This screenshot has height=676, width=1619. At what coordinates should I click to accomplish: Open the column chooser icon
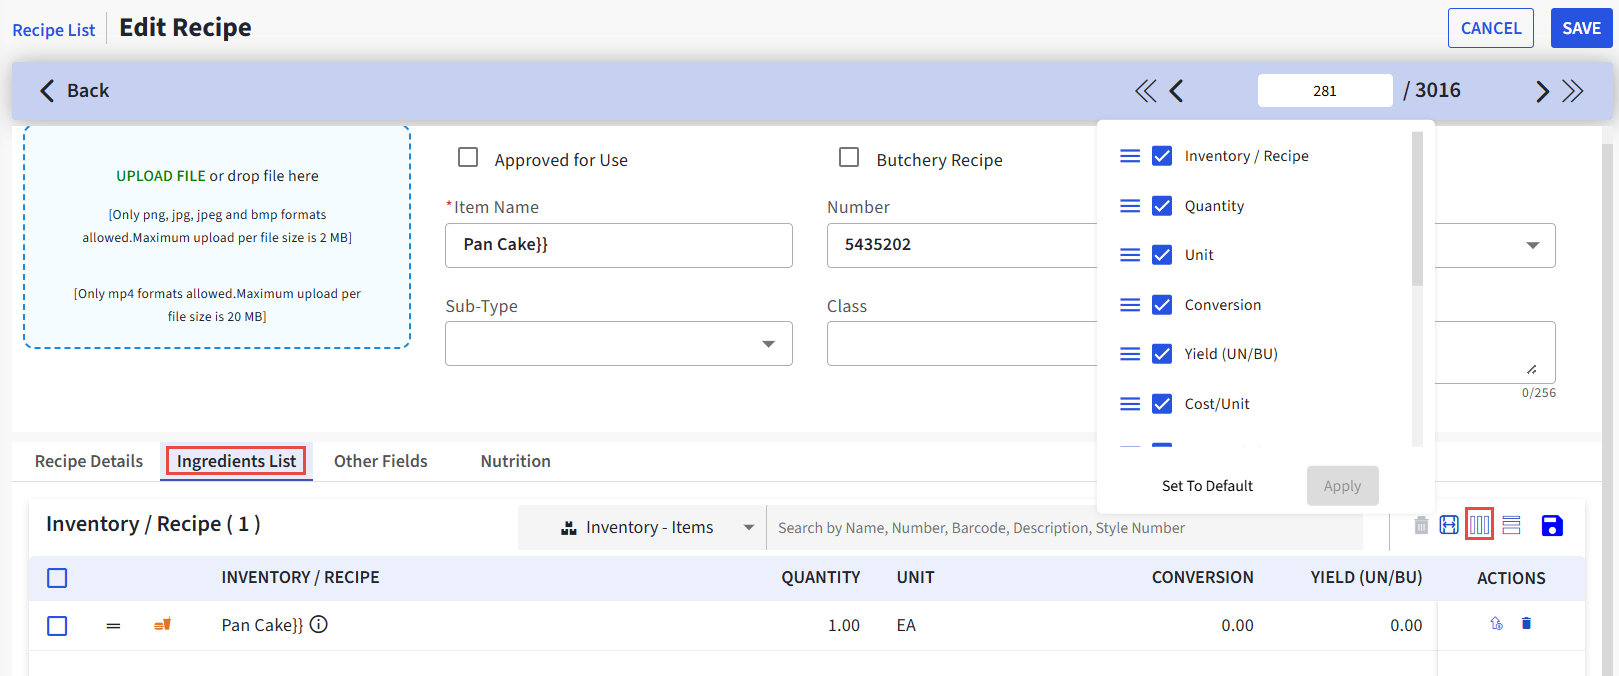point(1479,525)
